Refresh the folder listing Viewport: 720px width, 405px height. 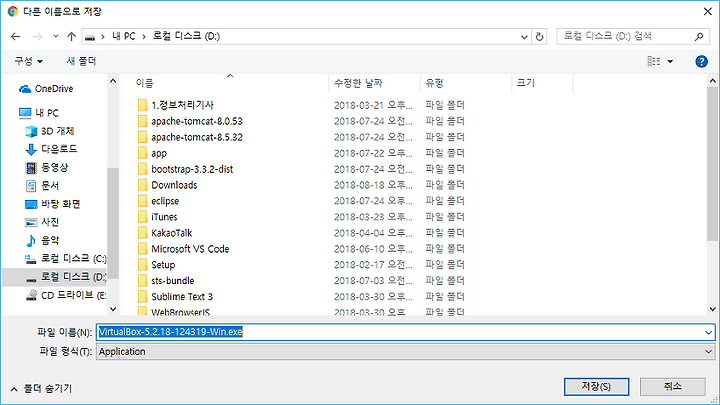tap(540, 36)
